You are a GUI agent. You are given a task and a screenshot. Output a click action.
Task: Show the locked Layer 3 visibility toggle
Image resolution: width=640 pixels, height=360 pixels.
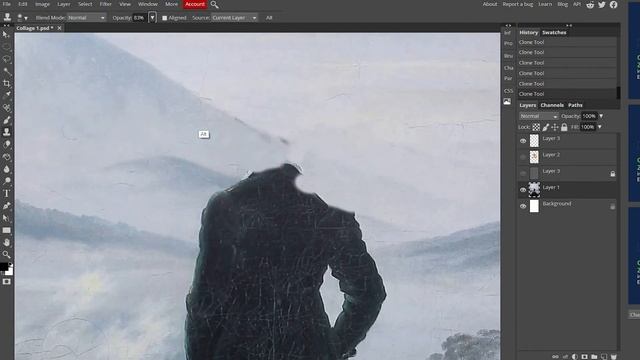(523, 173)
